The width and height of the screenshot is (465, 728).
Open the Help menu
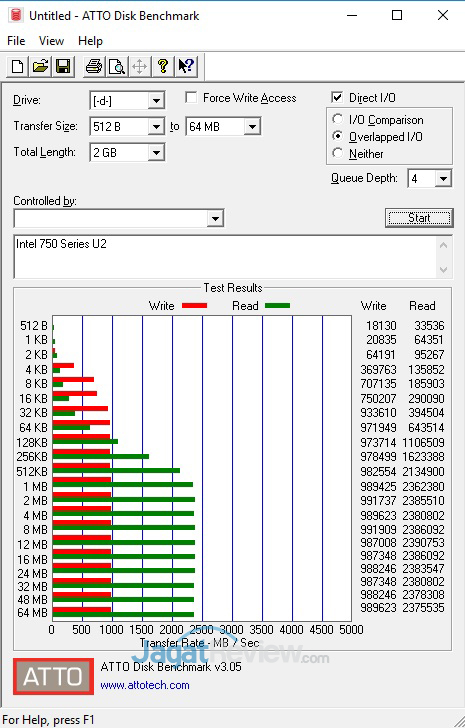(90, 41)
